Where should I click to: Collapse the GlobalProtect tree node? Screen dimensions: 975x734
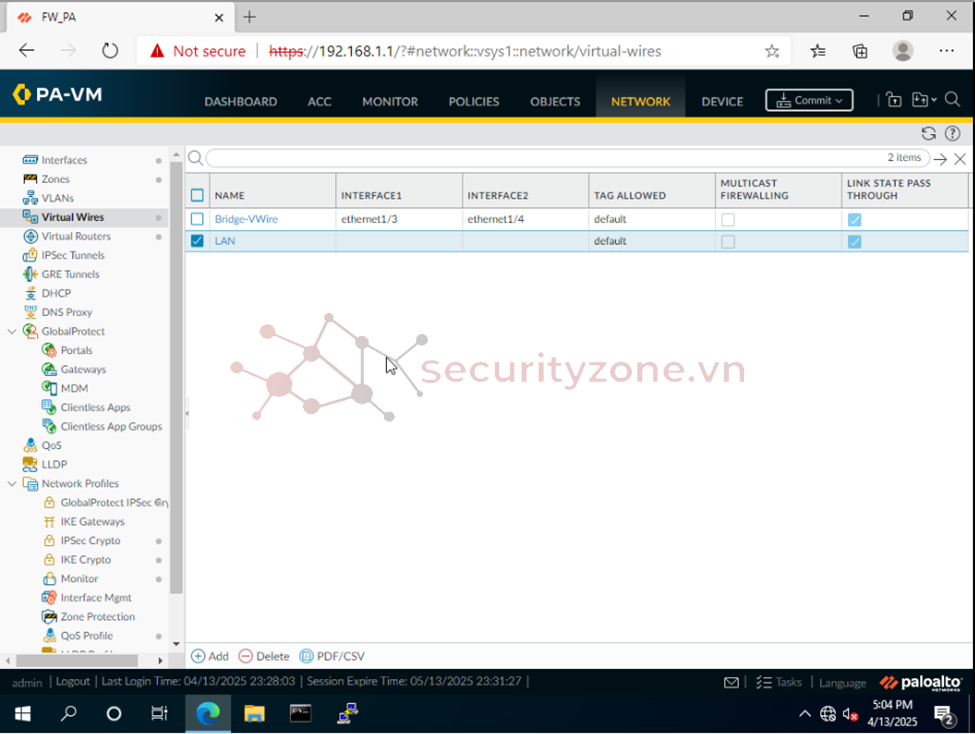click(12, 332)
